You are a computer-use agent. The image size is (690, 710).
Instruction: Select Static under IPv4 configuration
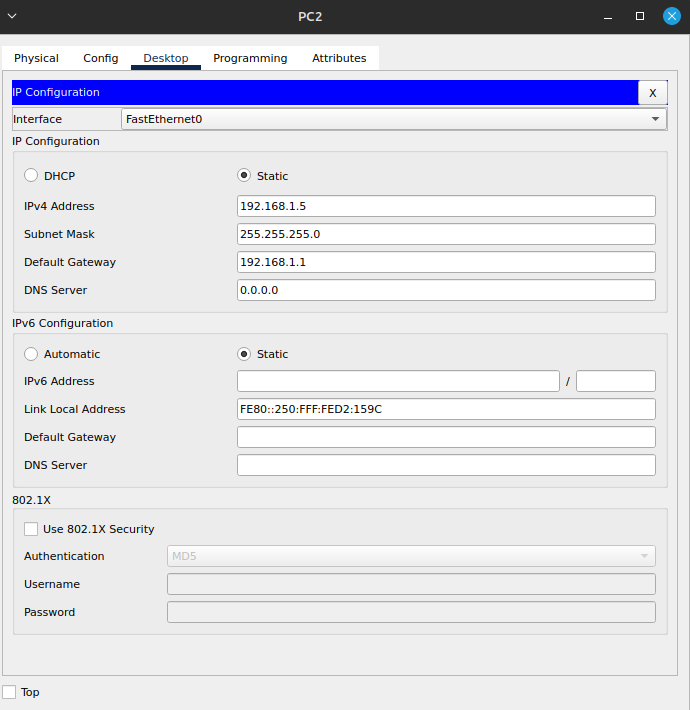(244, 176)
